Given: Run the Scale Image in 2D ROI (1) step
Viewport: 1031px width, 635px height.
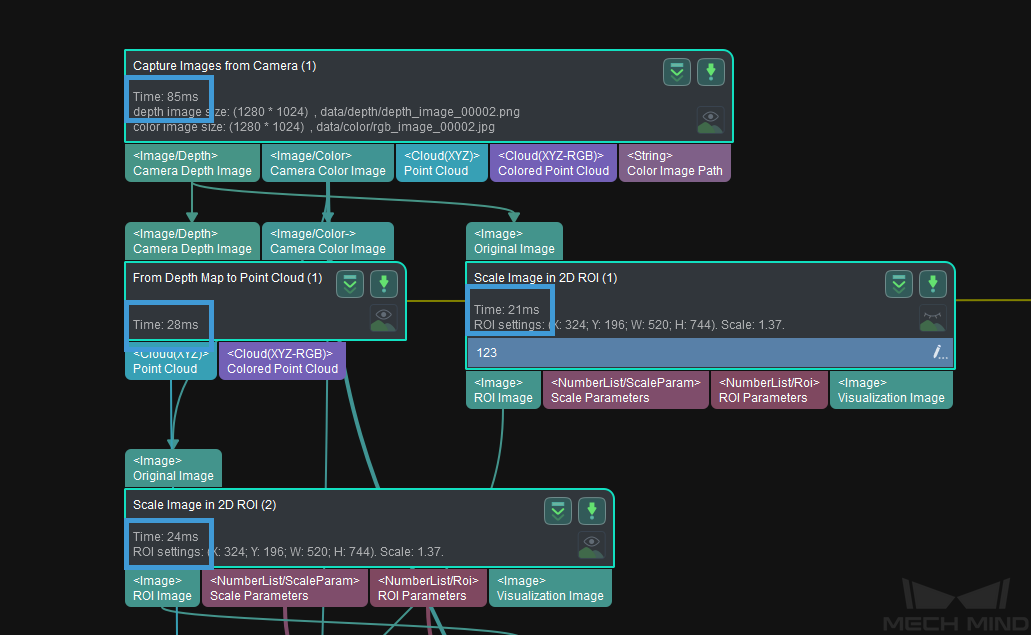Looking at the screenshot, I should pyautogui.click(x=932, y=284).
